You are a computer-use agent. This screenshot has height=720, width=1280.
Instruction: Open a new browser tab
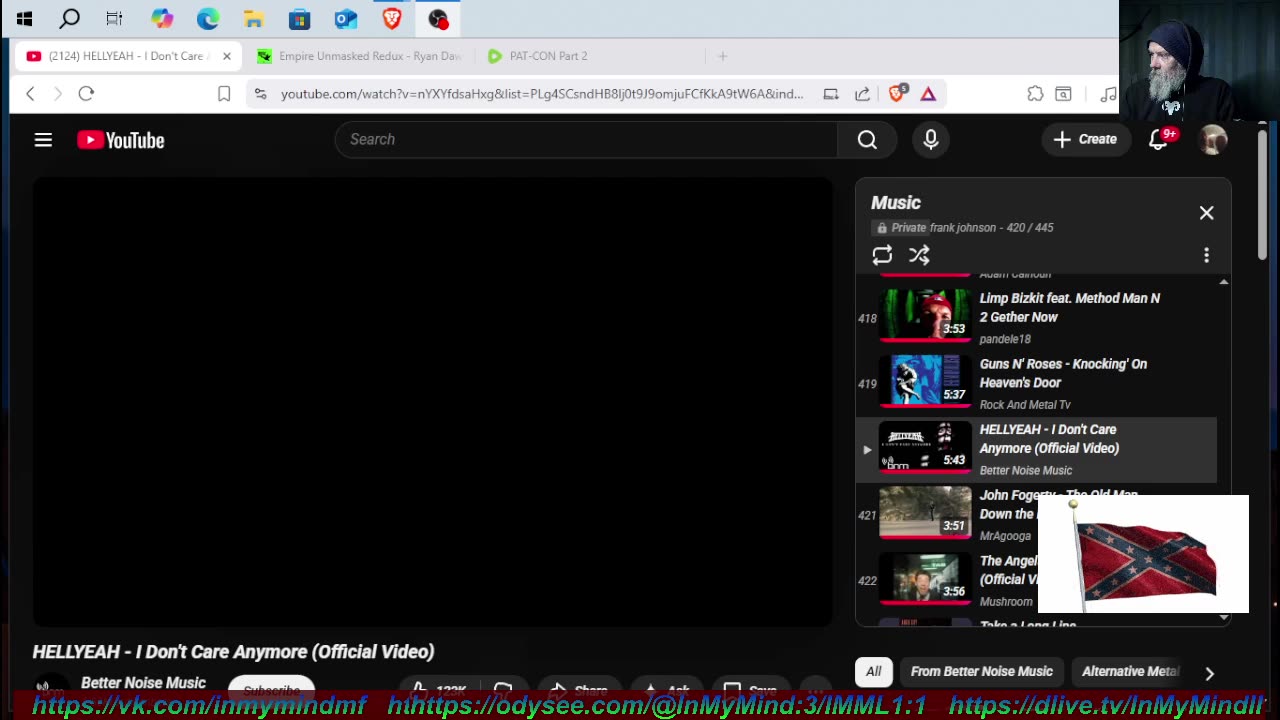click(x=722, y=56)
